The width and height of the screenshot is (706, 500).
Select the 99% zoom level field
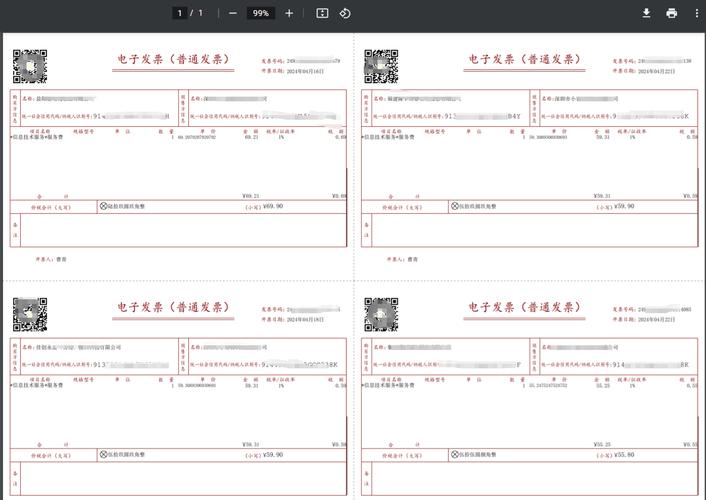click(261, 13)
